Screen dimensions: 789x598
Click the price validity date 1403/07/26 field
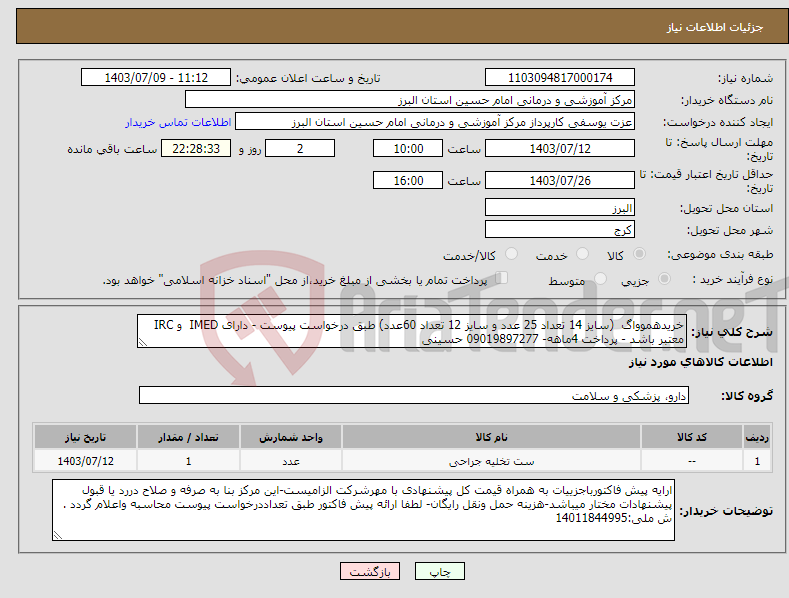(560, 180)
